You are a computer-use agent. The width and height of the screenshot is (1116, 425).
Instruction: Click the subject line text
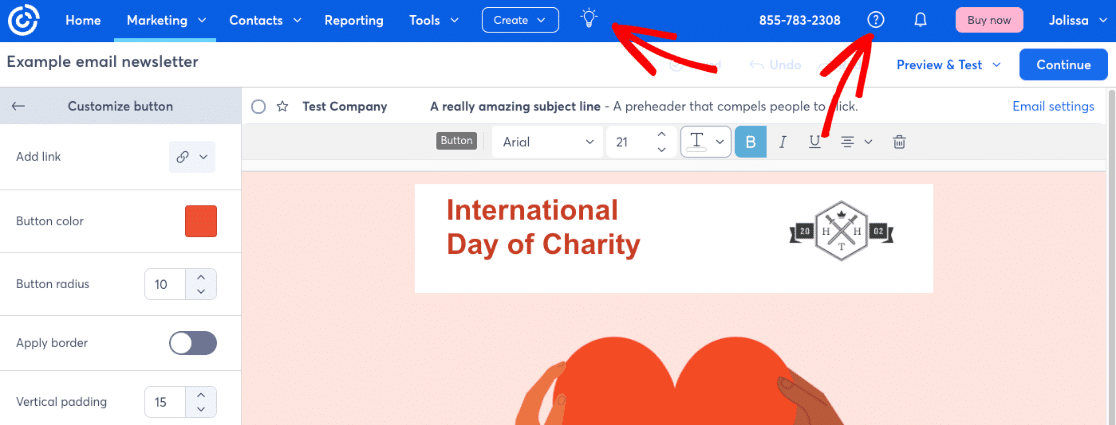[x=515, y=107]
